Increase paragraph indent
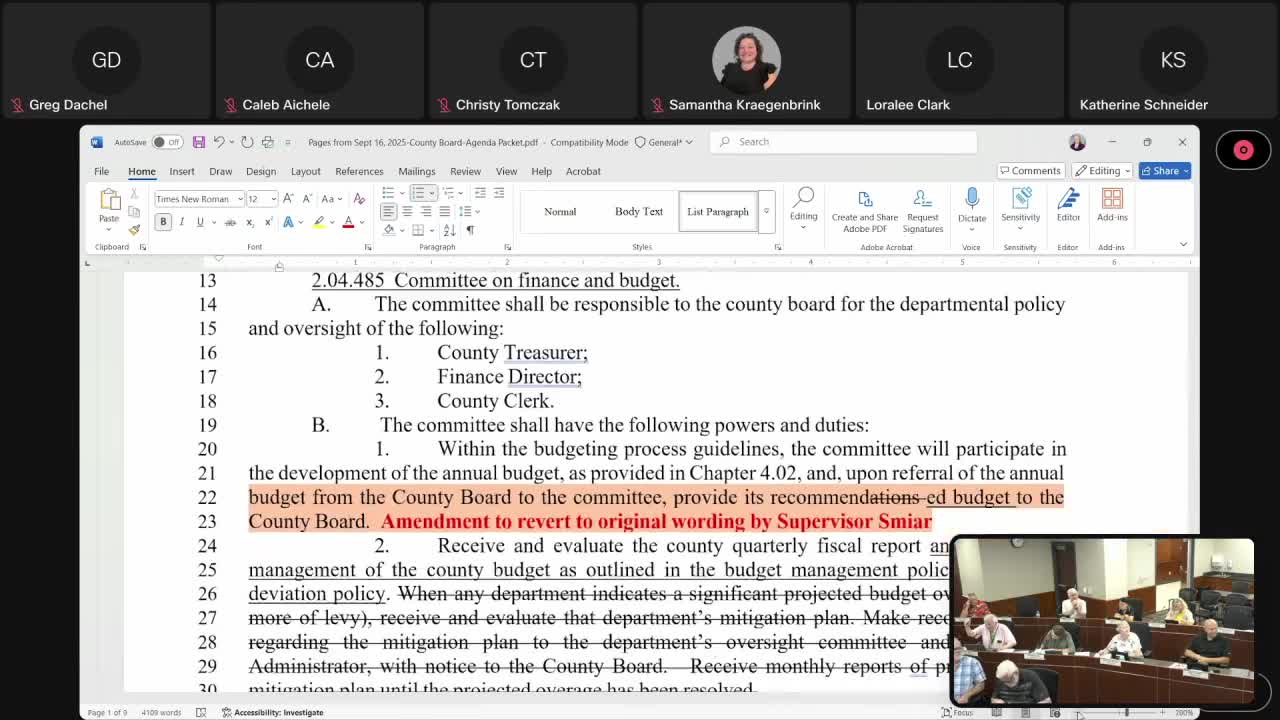Image resolution: width=1280 pixels, height=720 pixels. 498,193
